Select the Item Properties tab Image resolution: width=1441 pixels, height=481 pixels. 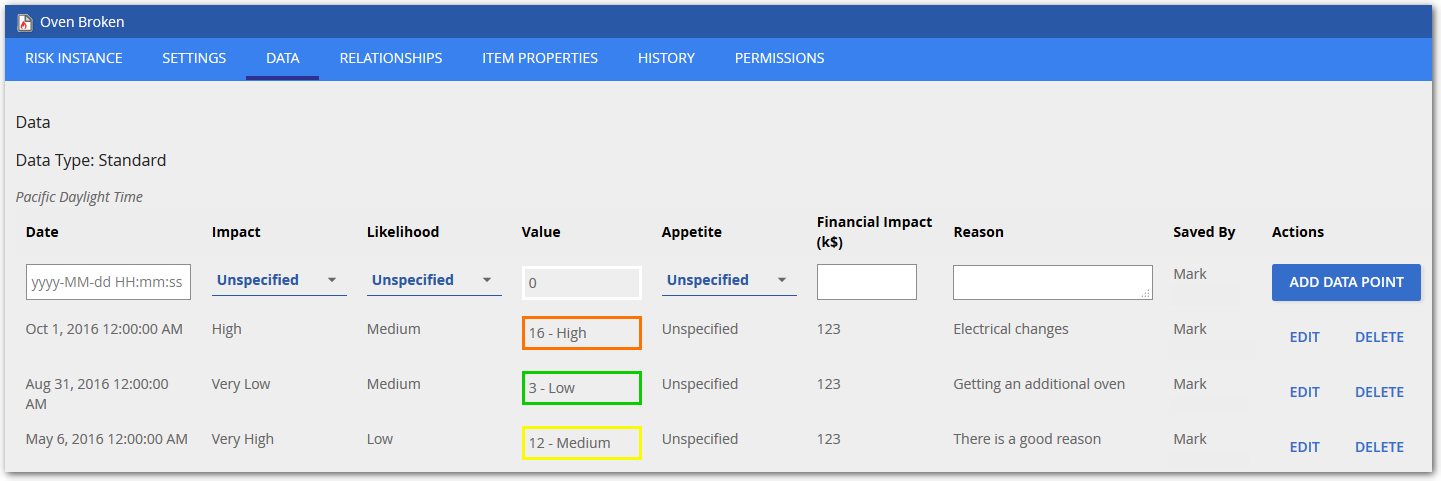(540, 58)
